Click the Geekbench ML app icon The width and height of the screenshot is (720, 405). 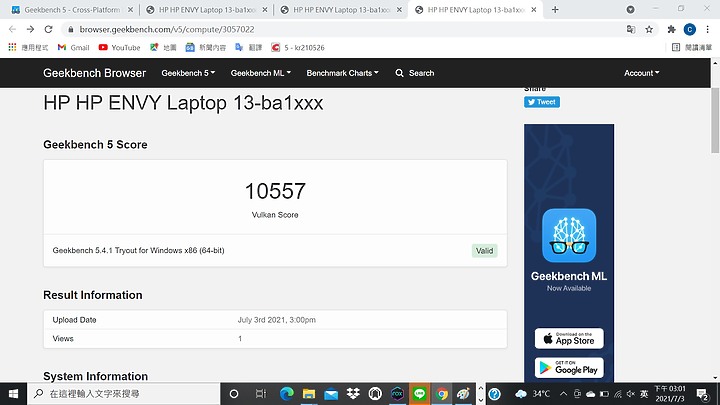point(569,236)
